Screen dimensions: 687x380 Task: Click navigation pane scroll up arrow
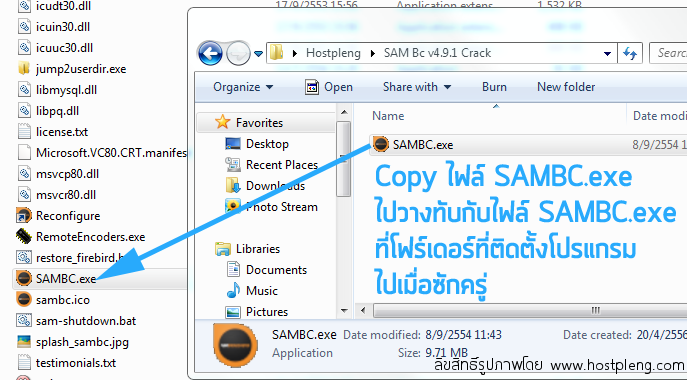[x=344, y=113]
